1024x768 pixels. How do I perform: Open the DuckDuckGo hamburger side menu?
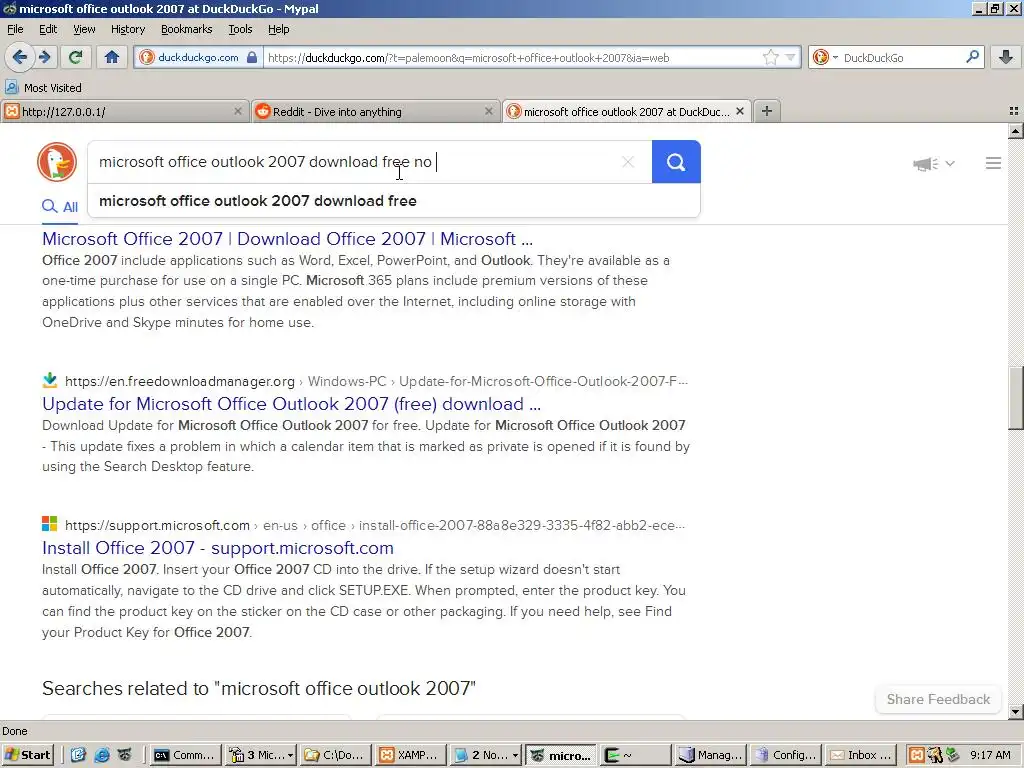(993, 163)
